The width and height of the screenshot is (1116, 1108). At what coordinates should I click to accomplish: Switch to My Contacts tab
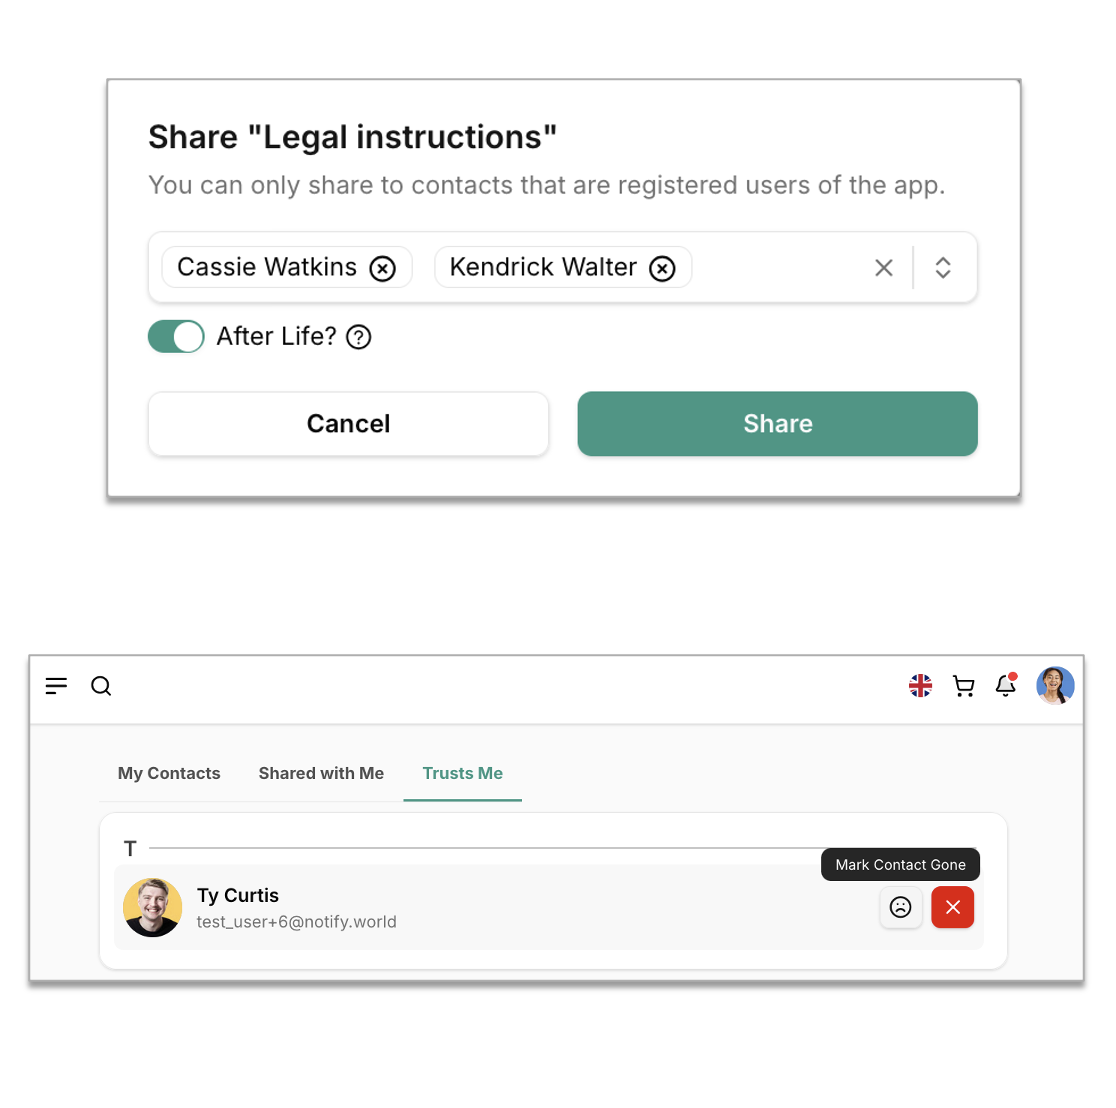click(169, 773)
